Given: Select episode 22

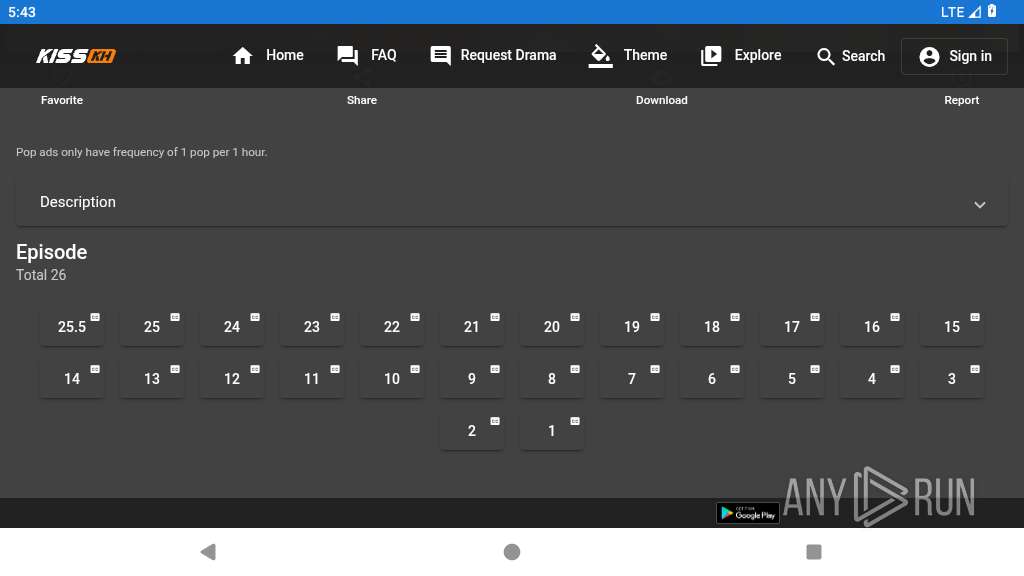Looking at the screenshot, I should (x=392, y=327).
